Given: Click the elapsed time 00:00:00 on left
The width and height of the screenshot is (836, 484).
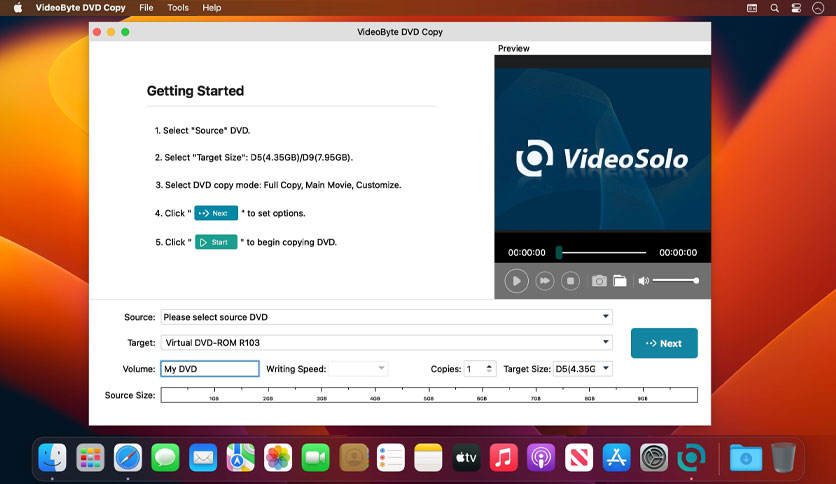Looking at the screenshot, I should tap(526, 253).
